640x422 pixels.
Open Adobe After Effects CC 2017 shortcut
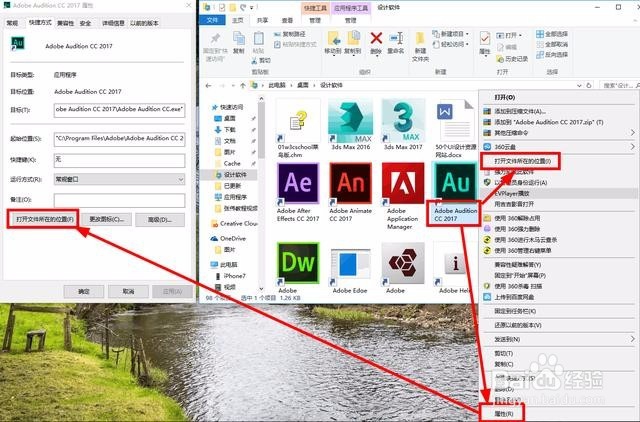click(298, 183)
